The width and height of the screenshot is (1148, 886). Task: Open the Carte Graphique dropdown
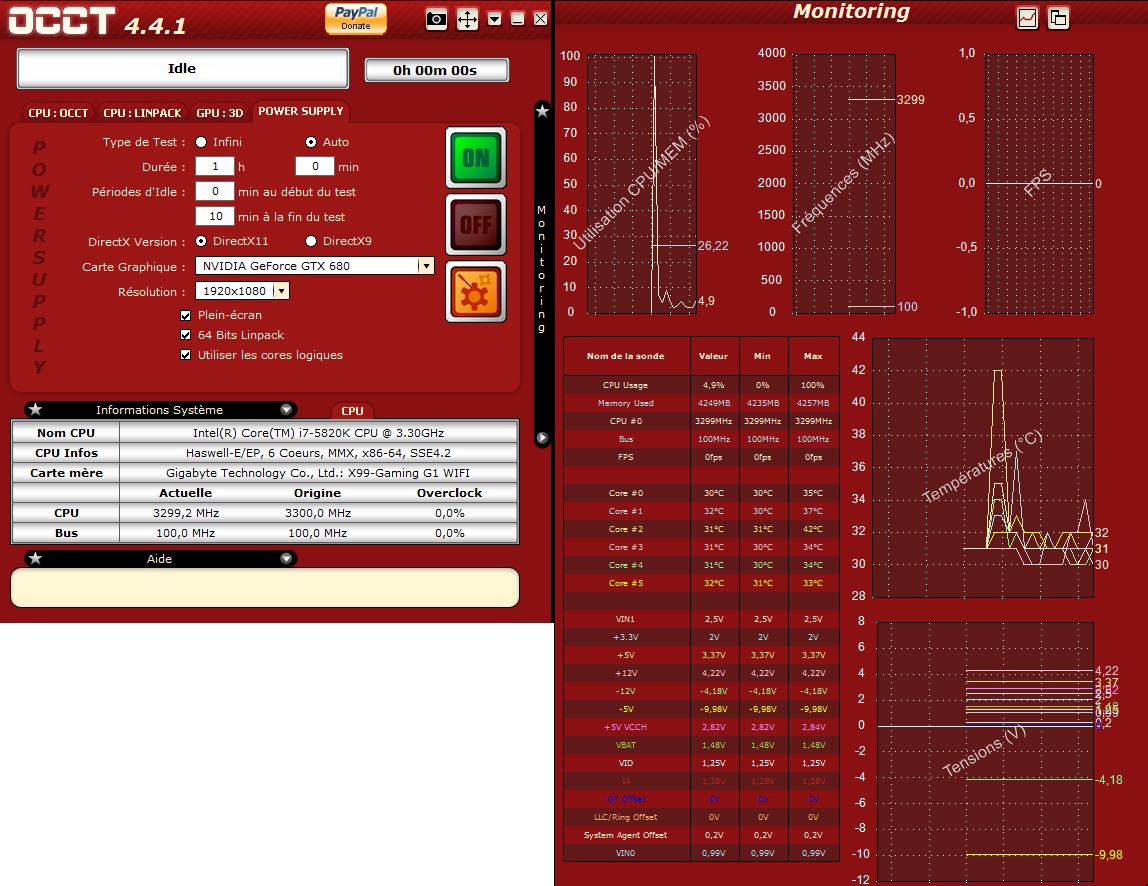tap(425, 266)
